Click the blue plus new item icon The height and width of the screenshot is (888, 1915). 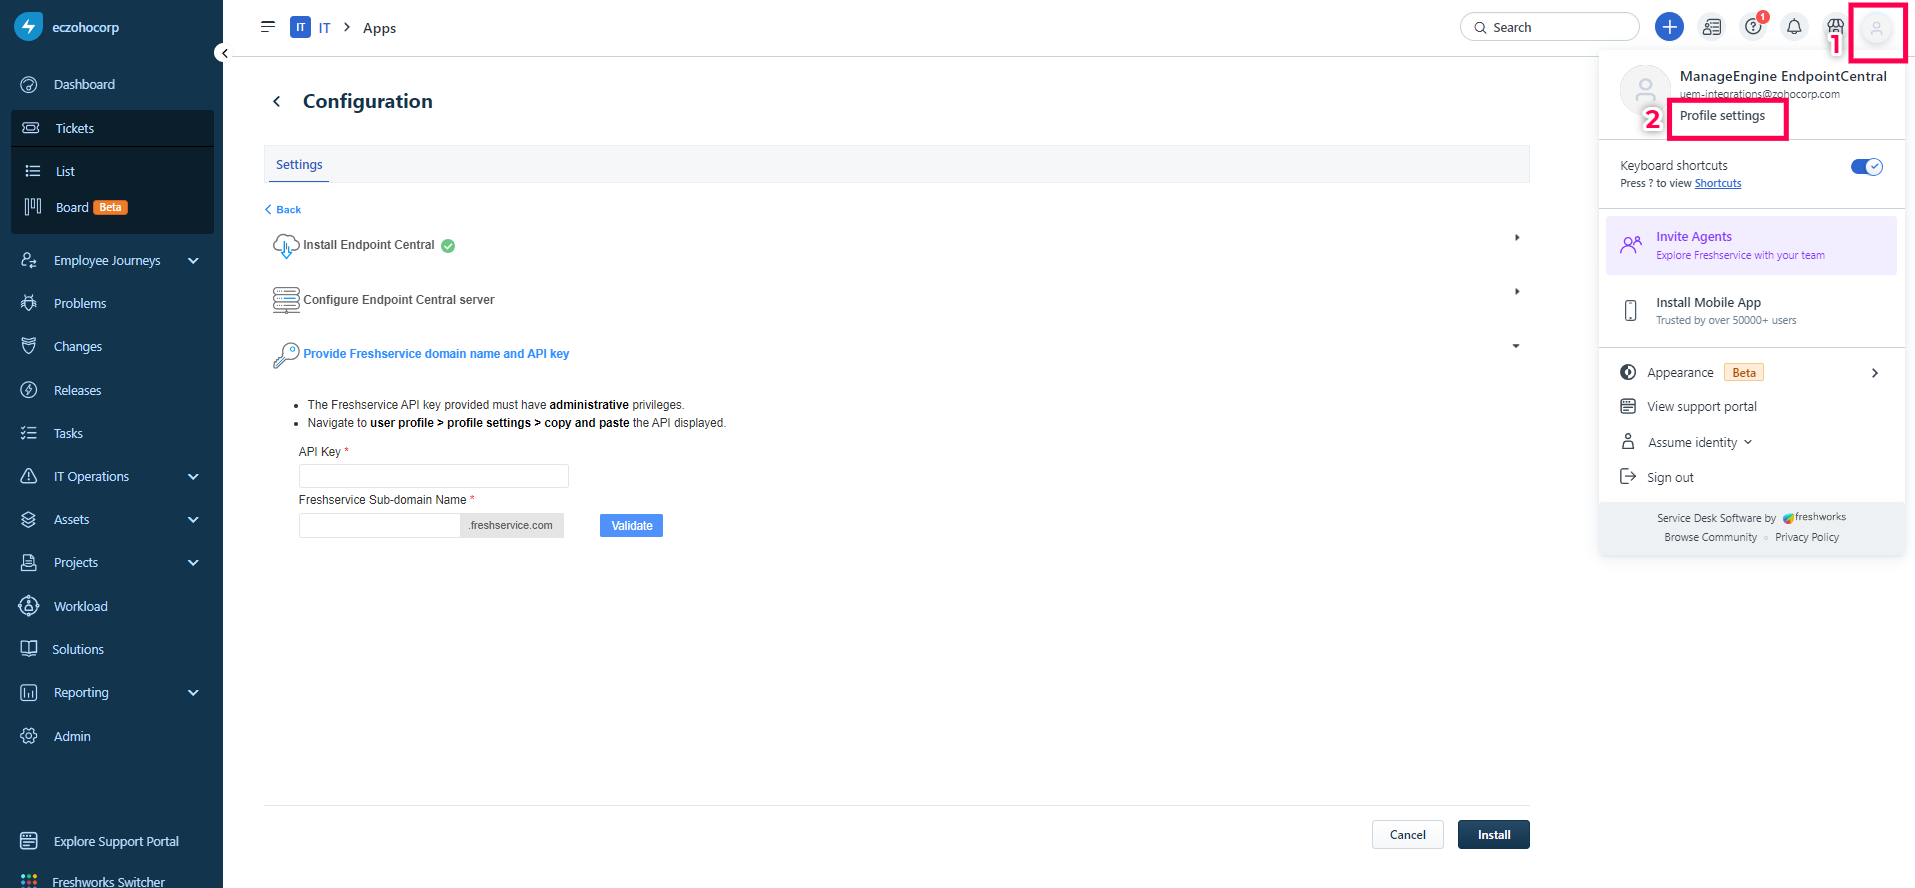pos(1668,27)
